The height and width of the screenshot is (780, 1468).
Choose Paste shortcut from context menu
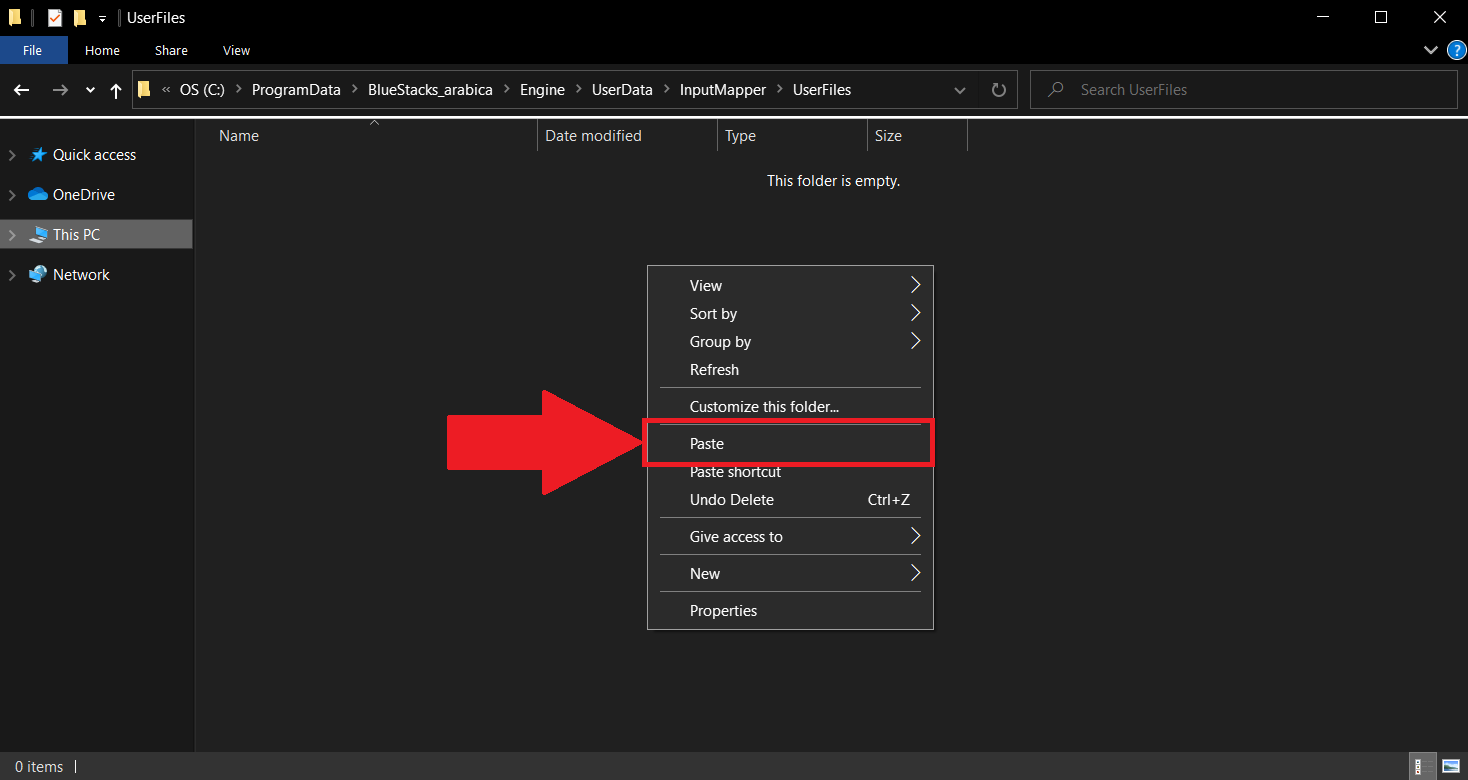(x=790, y=472)
